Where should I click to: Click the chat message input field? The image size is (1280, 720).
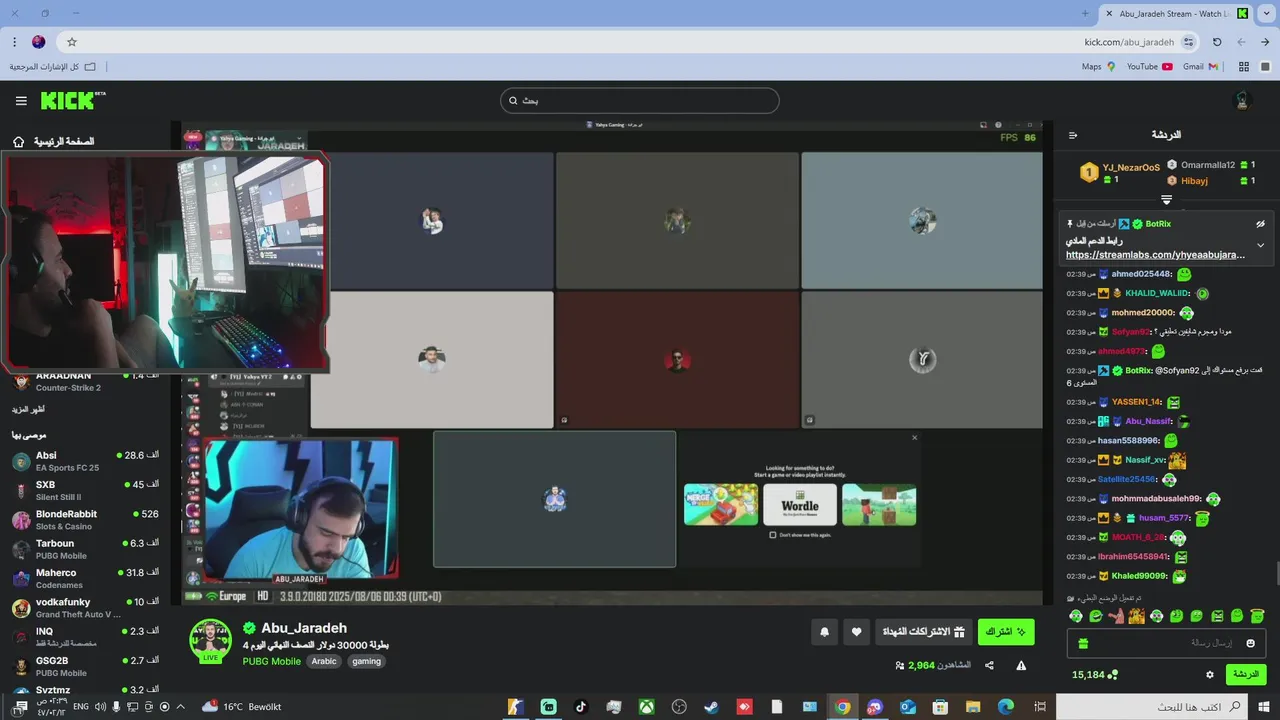[1166, 643]
